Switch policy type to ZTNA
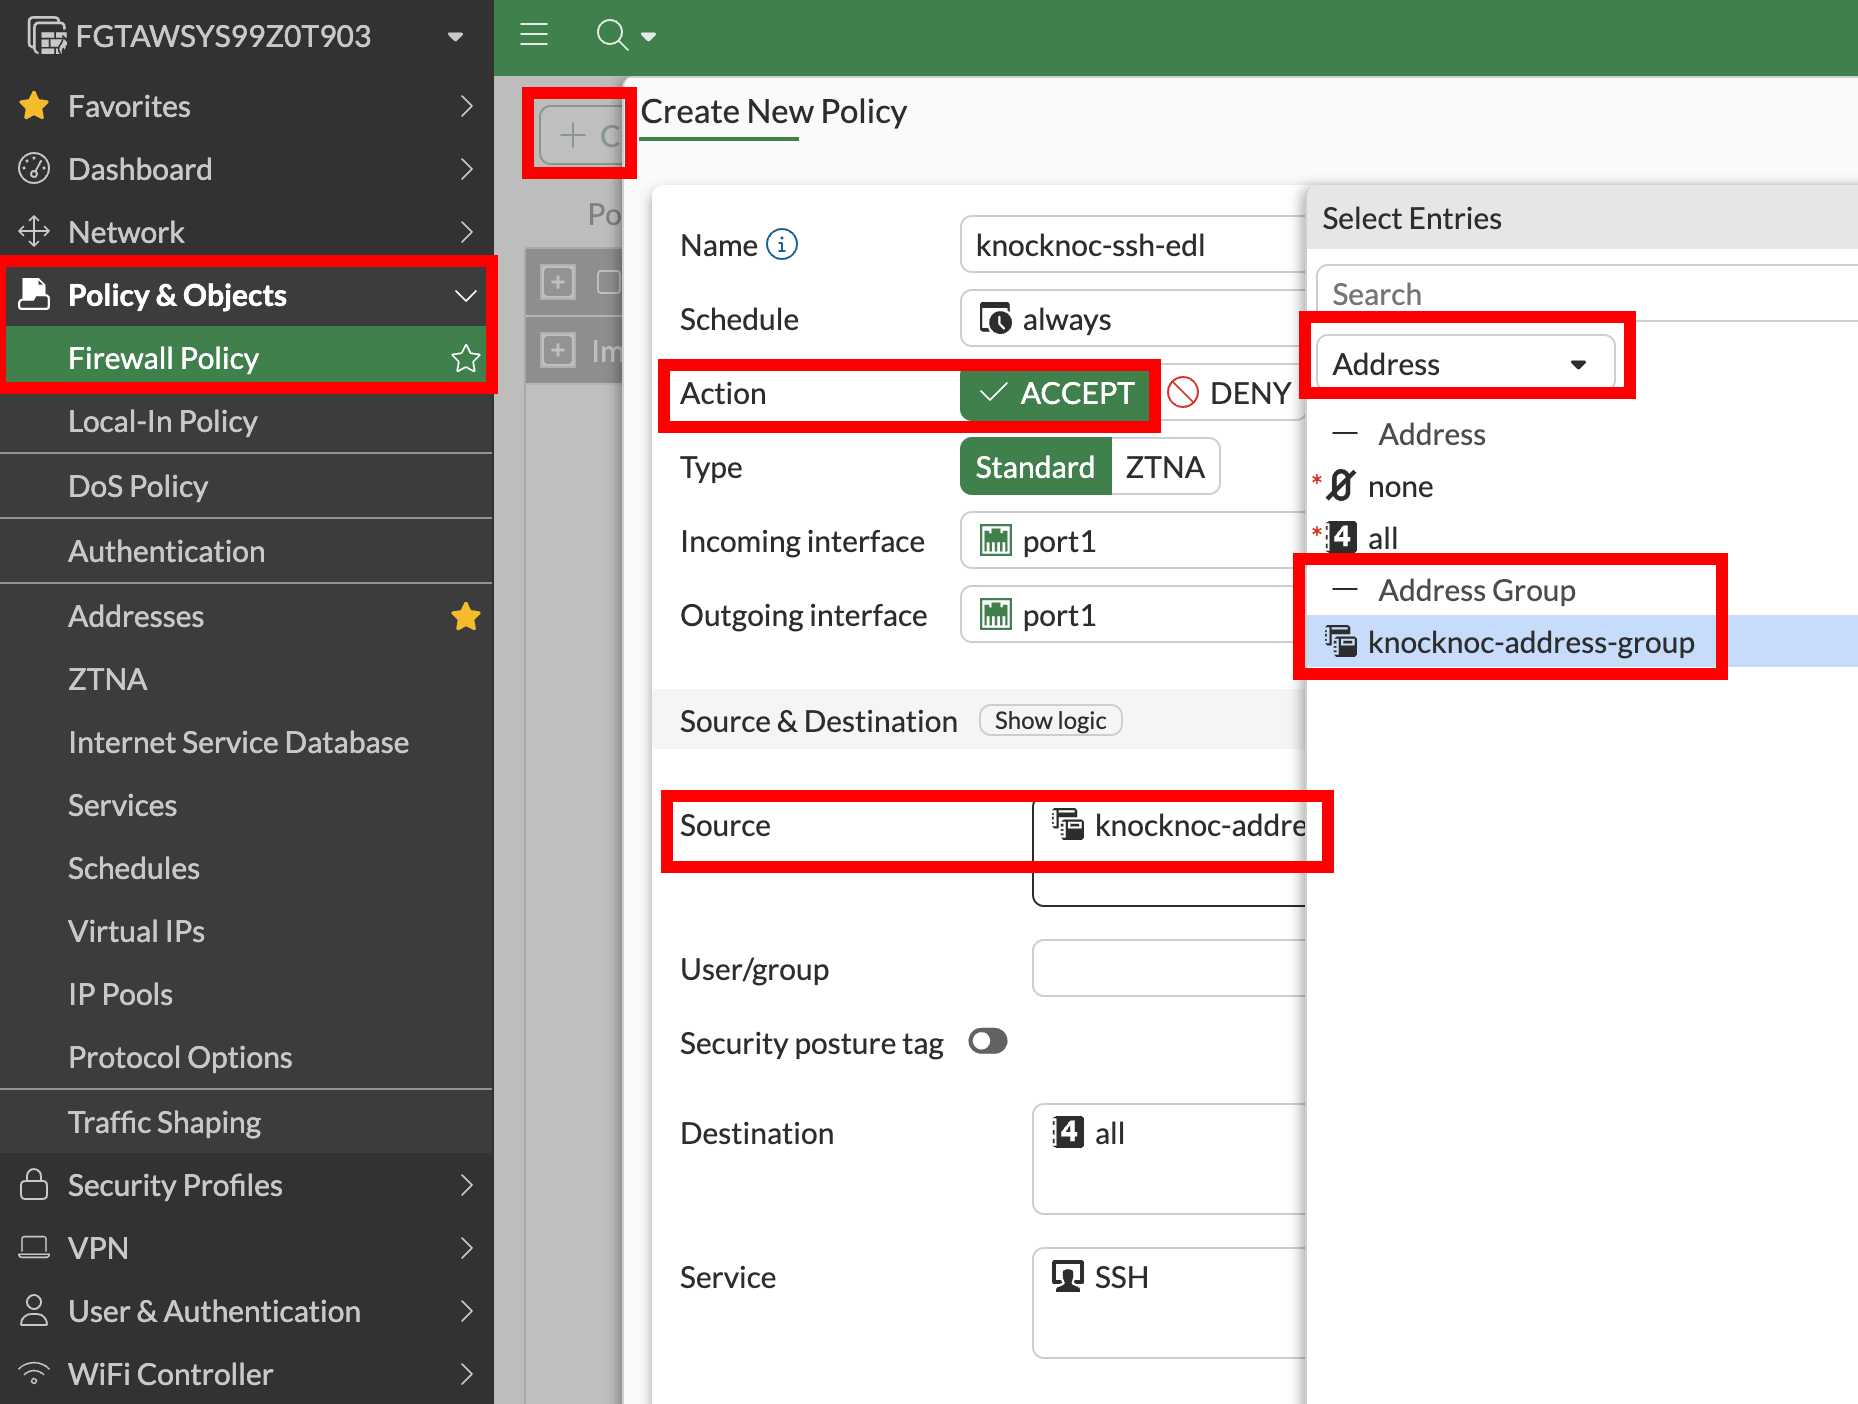 [1164, 467]
